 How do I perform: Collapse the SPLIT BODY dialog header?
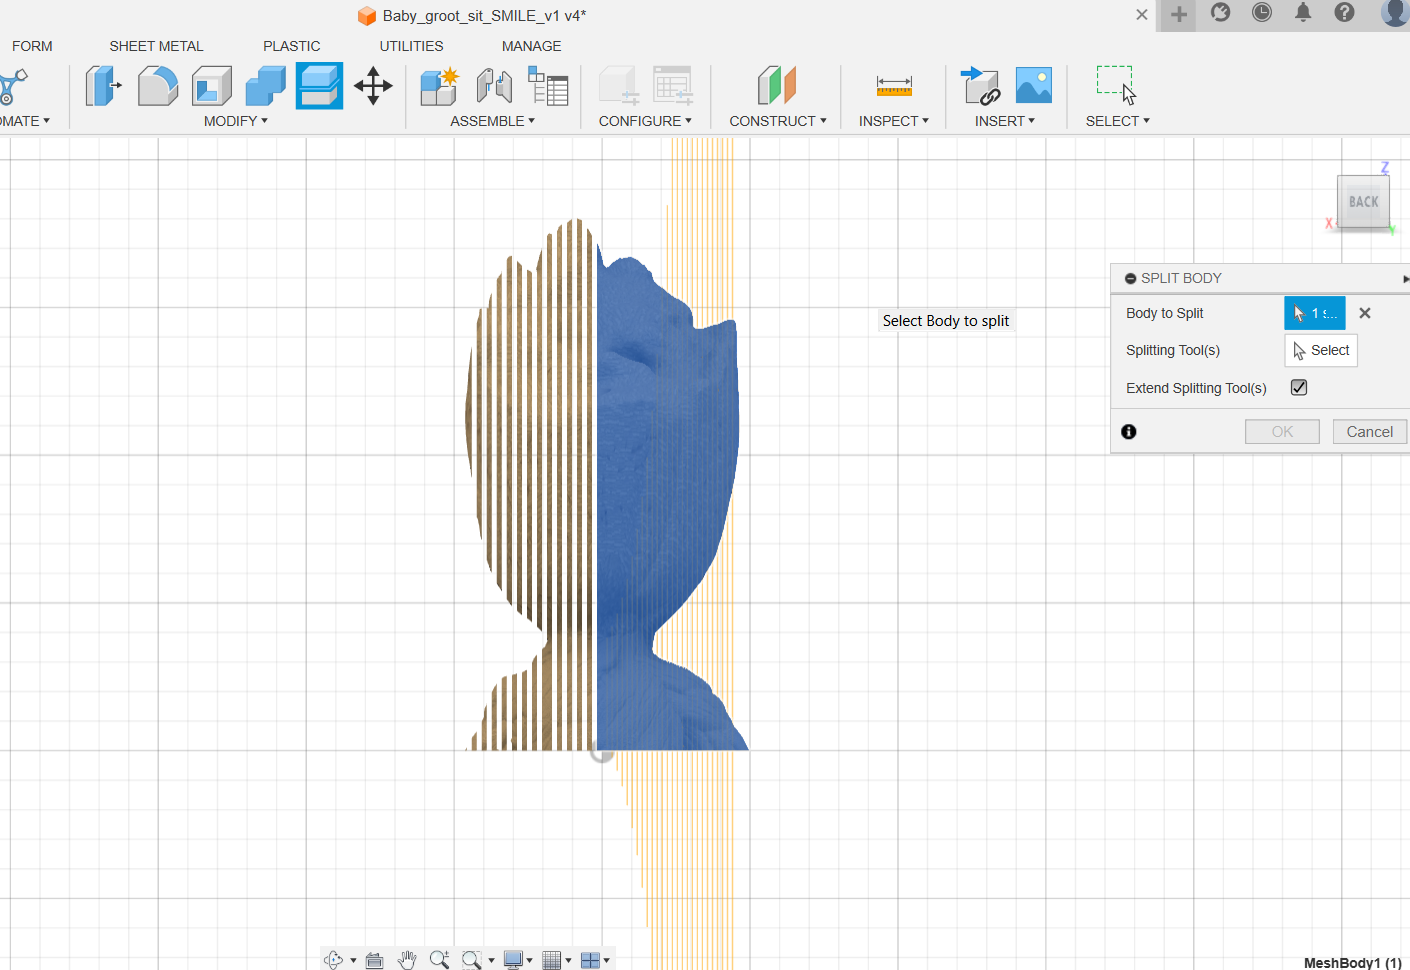coord(1131,279)
